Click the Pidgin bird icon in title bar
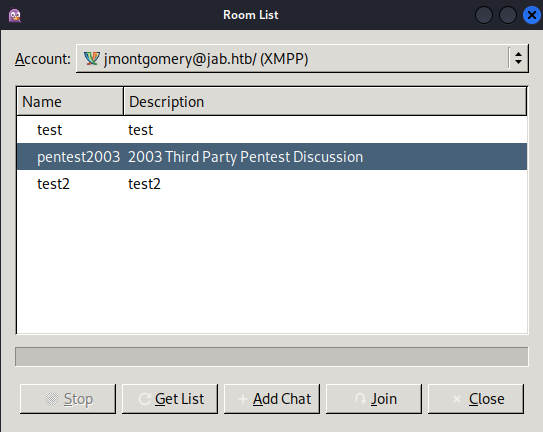The width and height of the screenshot is (543, 432). coord(15,15)
